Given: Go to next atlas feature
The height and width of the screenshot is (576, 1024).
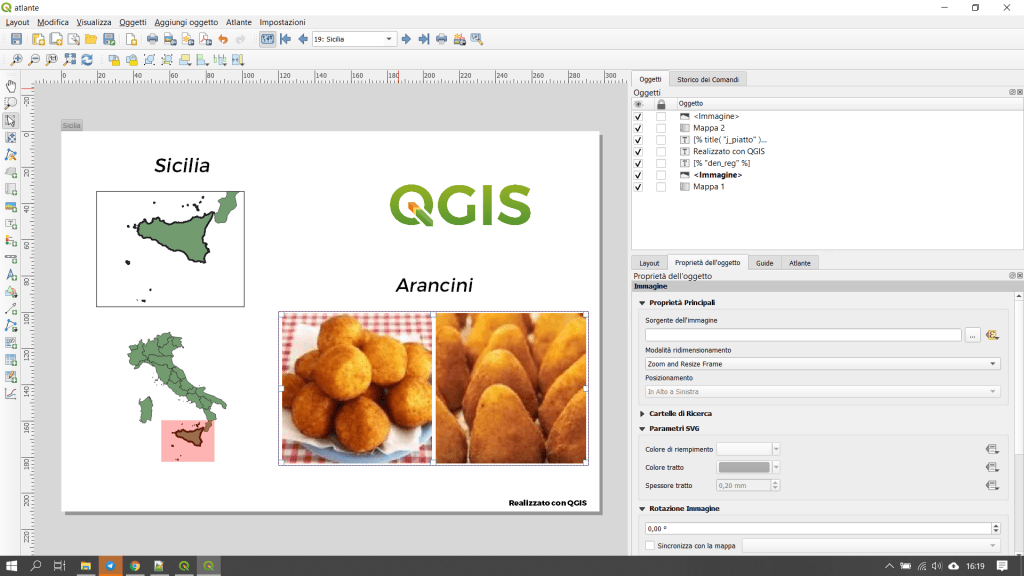Looking at the screenshot, I should pos(406,39).
